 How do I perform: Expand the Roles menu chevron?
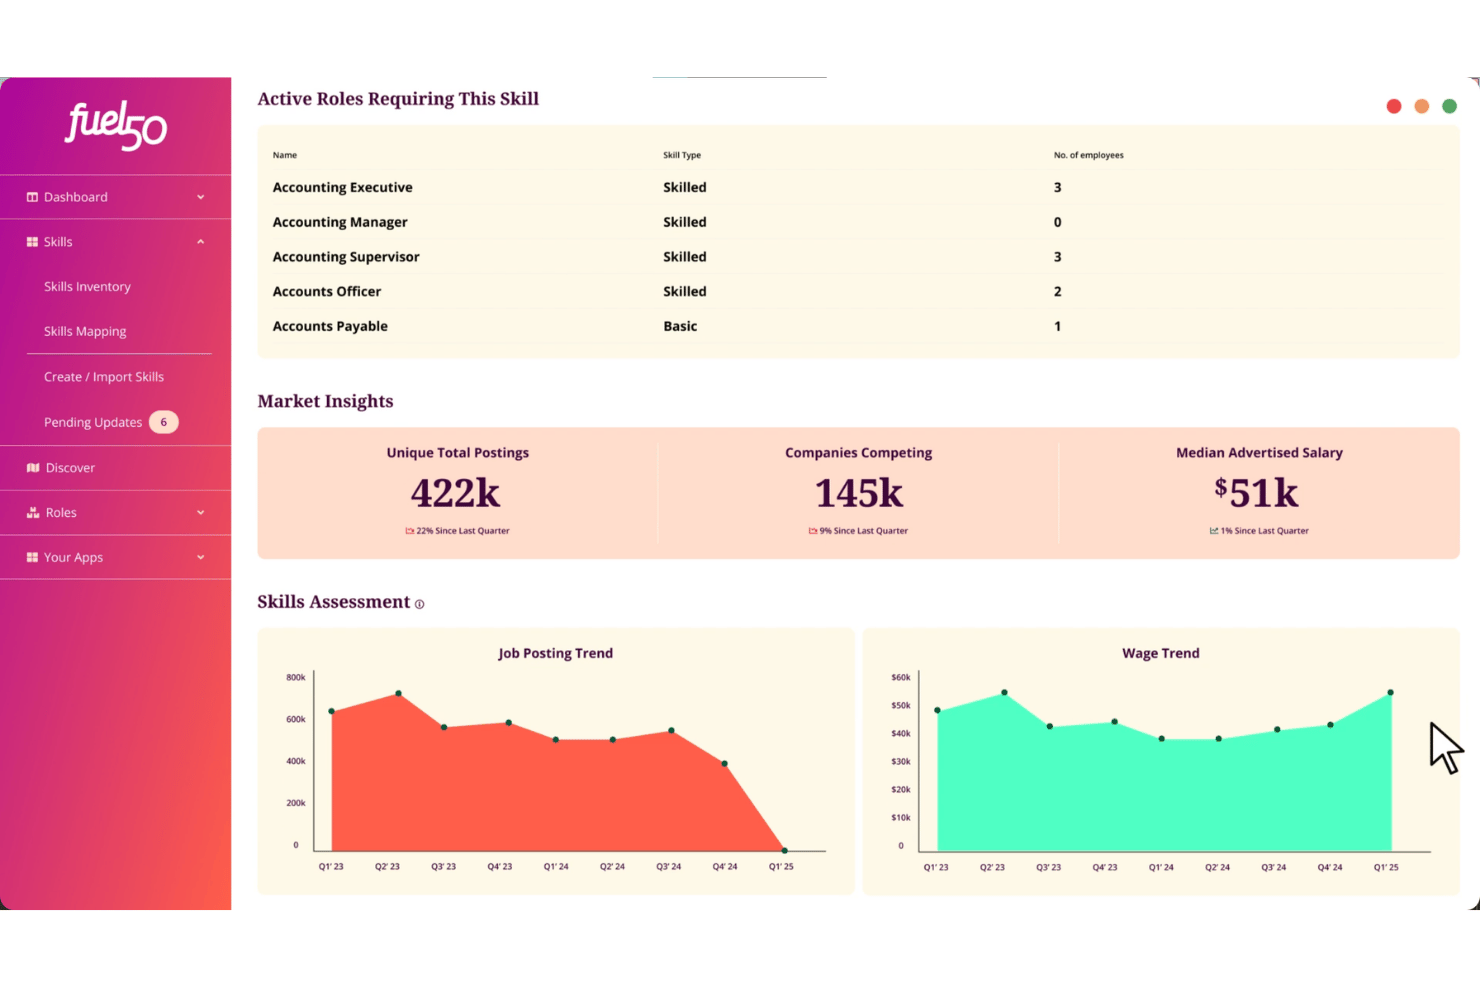pos(200,513)
